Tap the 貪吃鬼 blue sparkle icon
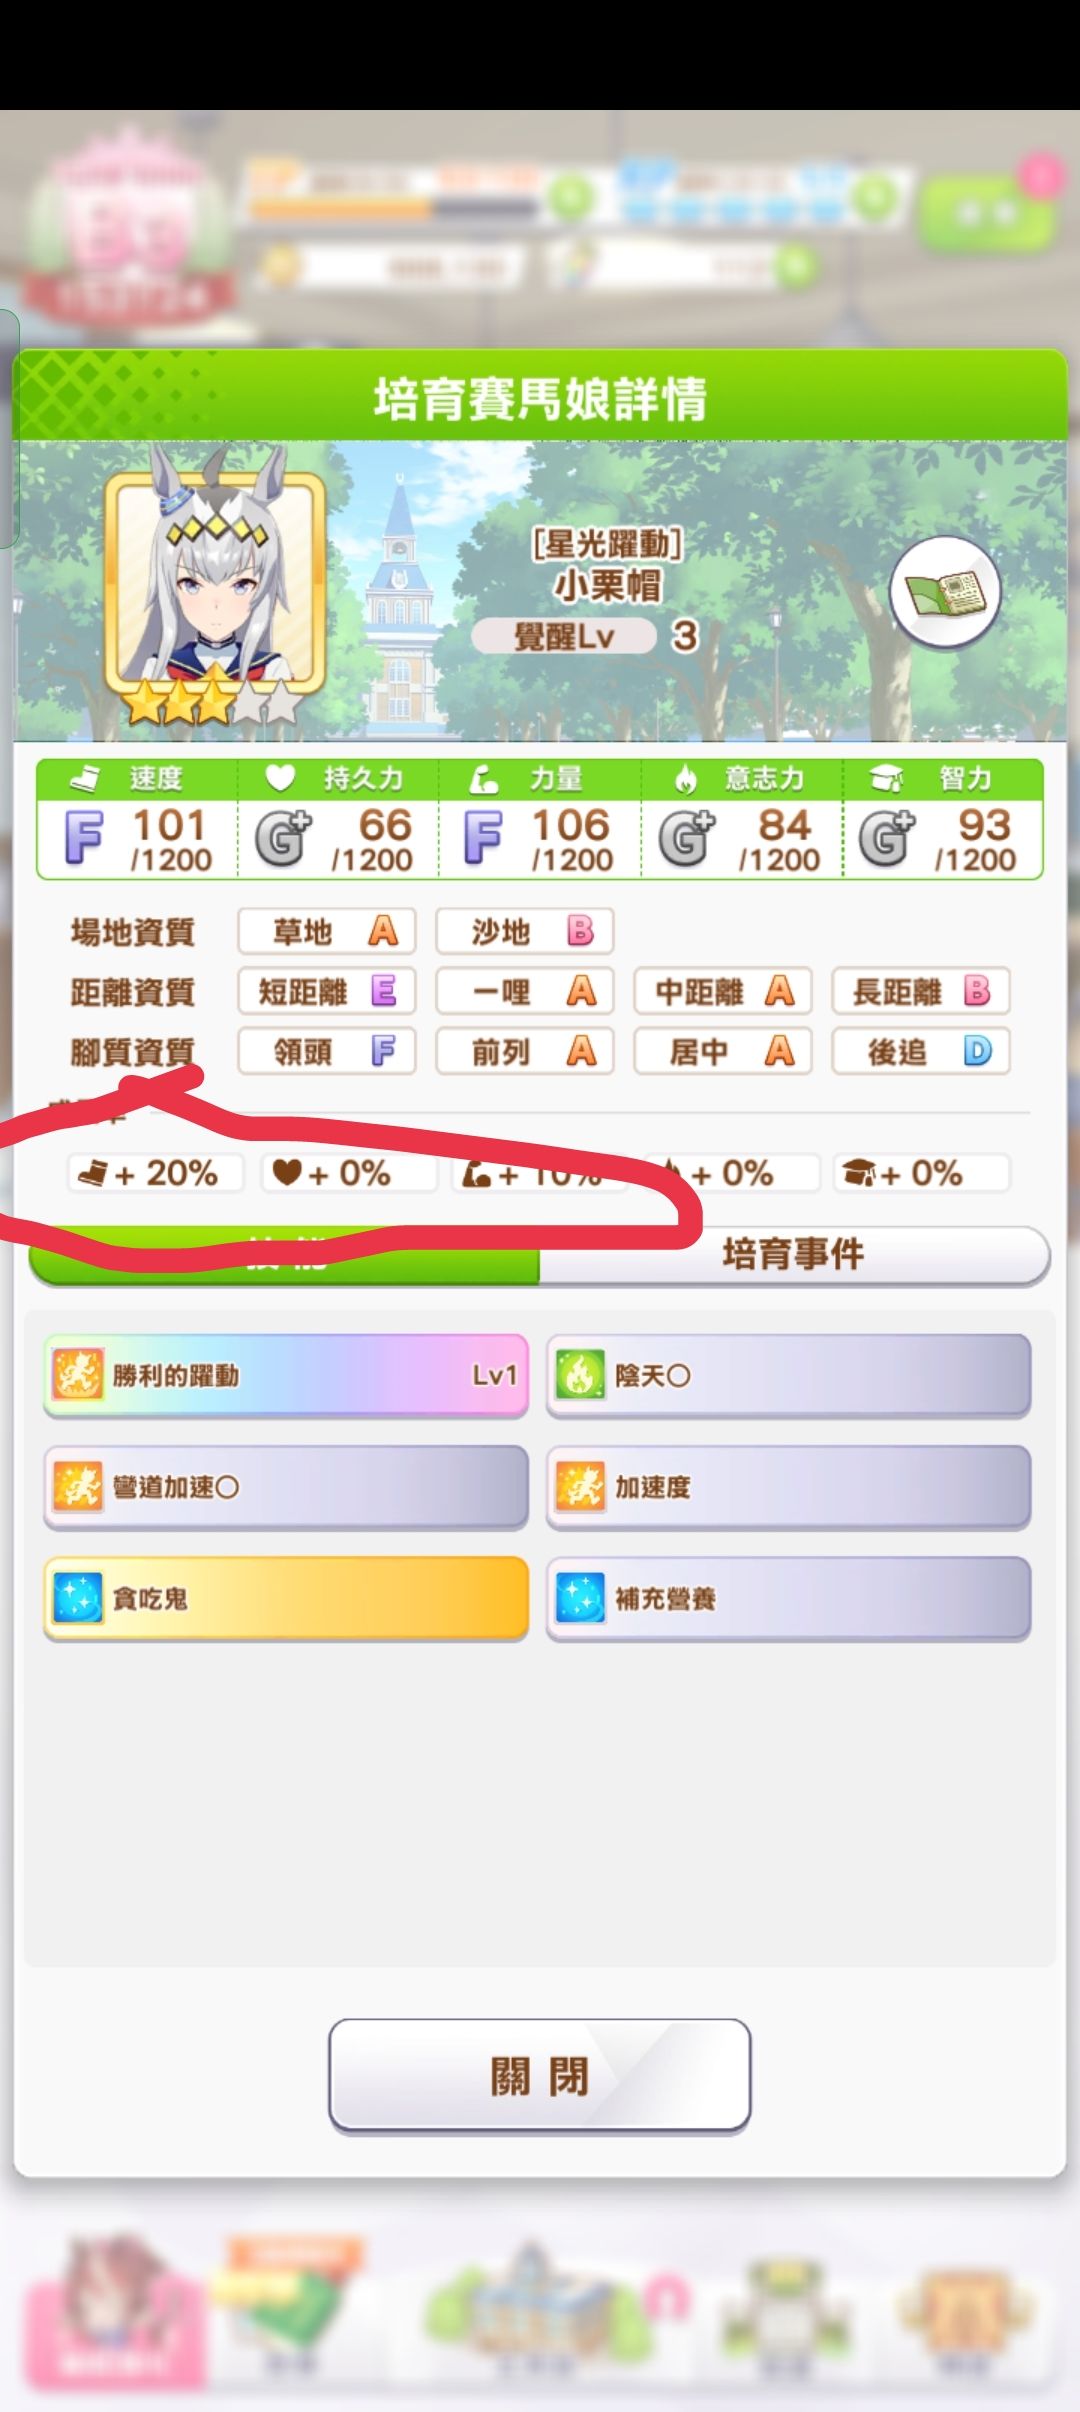 (x=77, y=1598)
